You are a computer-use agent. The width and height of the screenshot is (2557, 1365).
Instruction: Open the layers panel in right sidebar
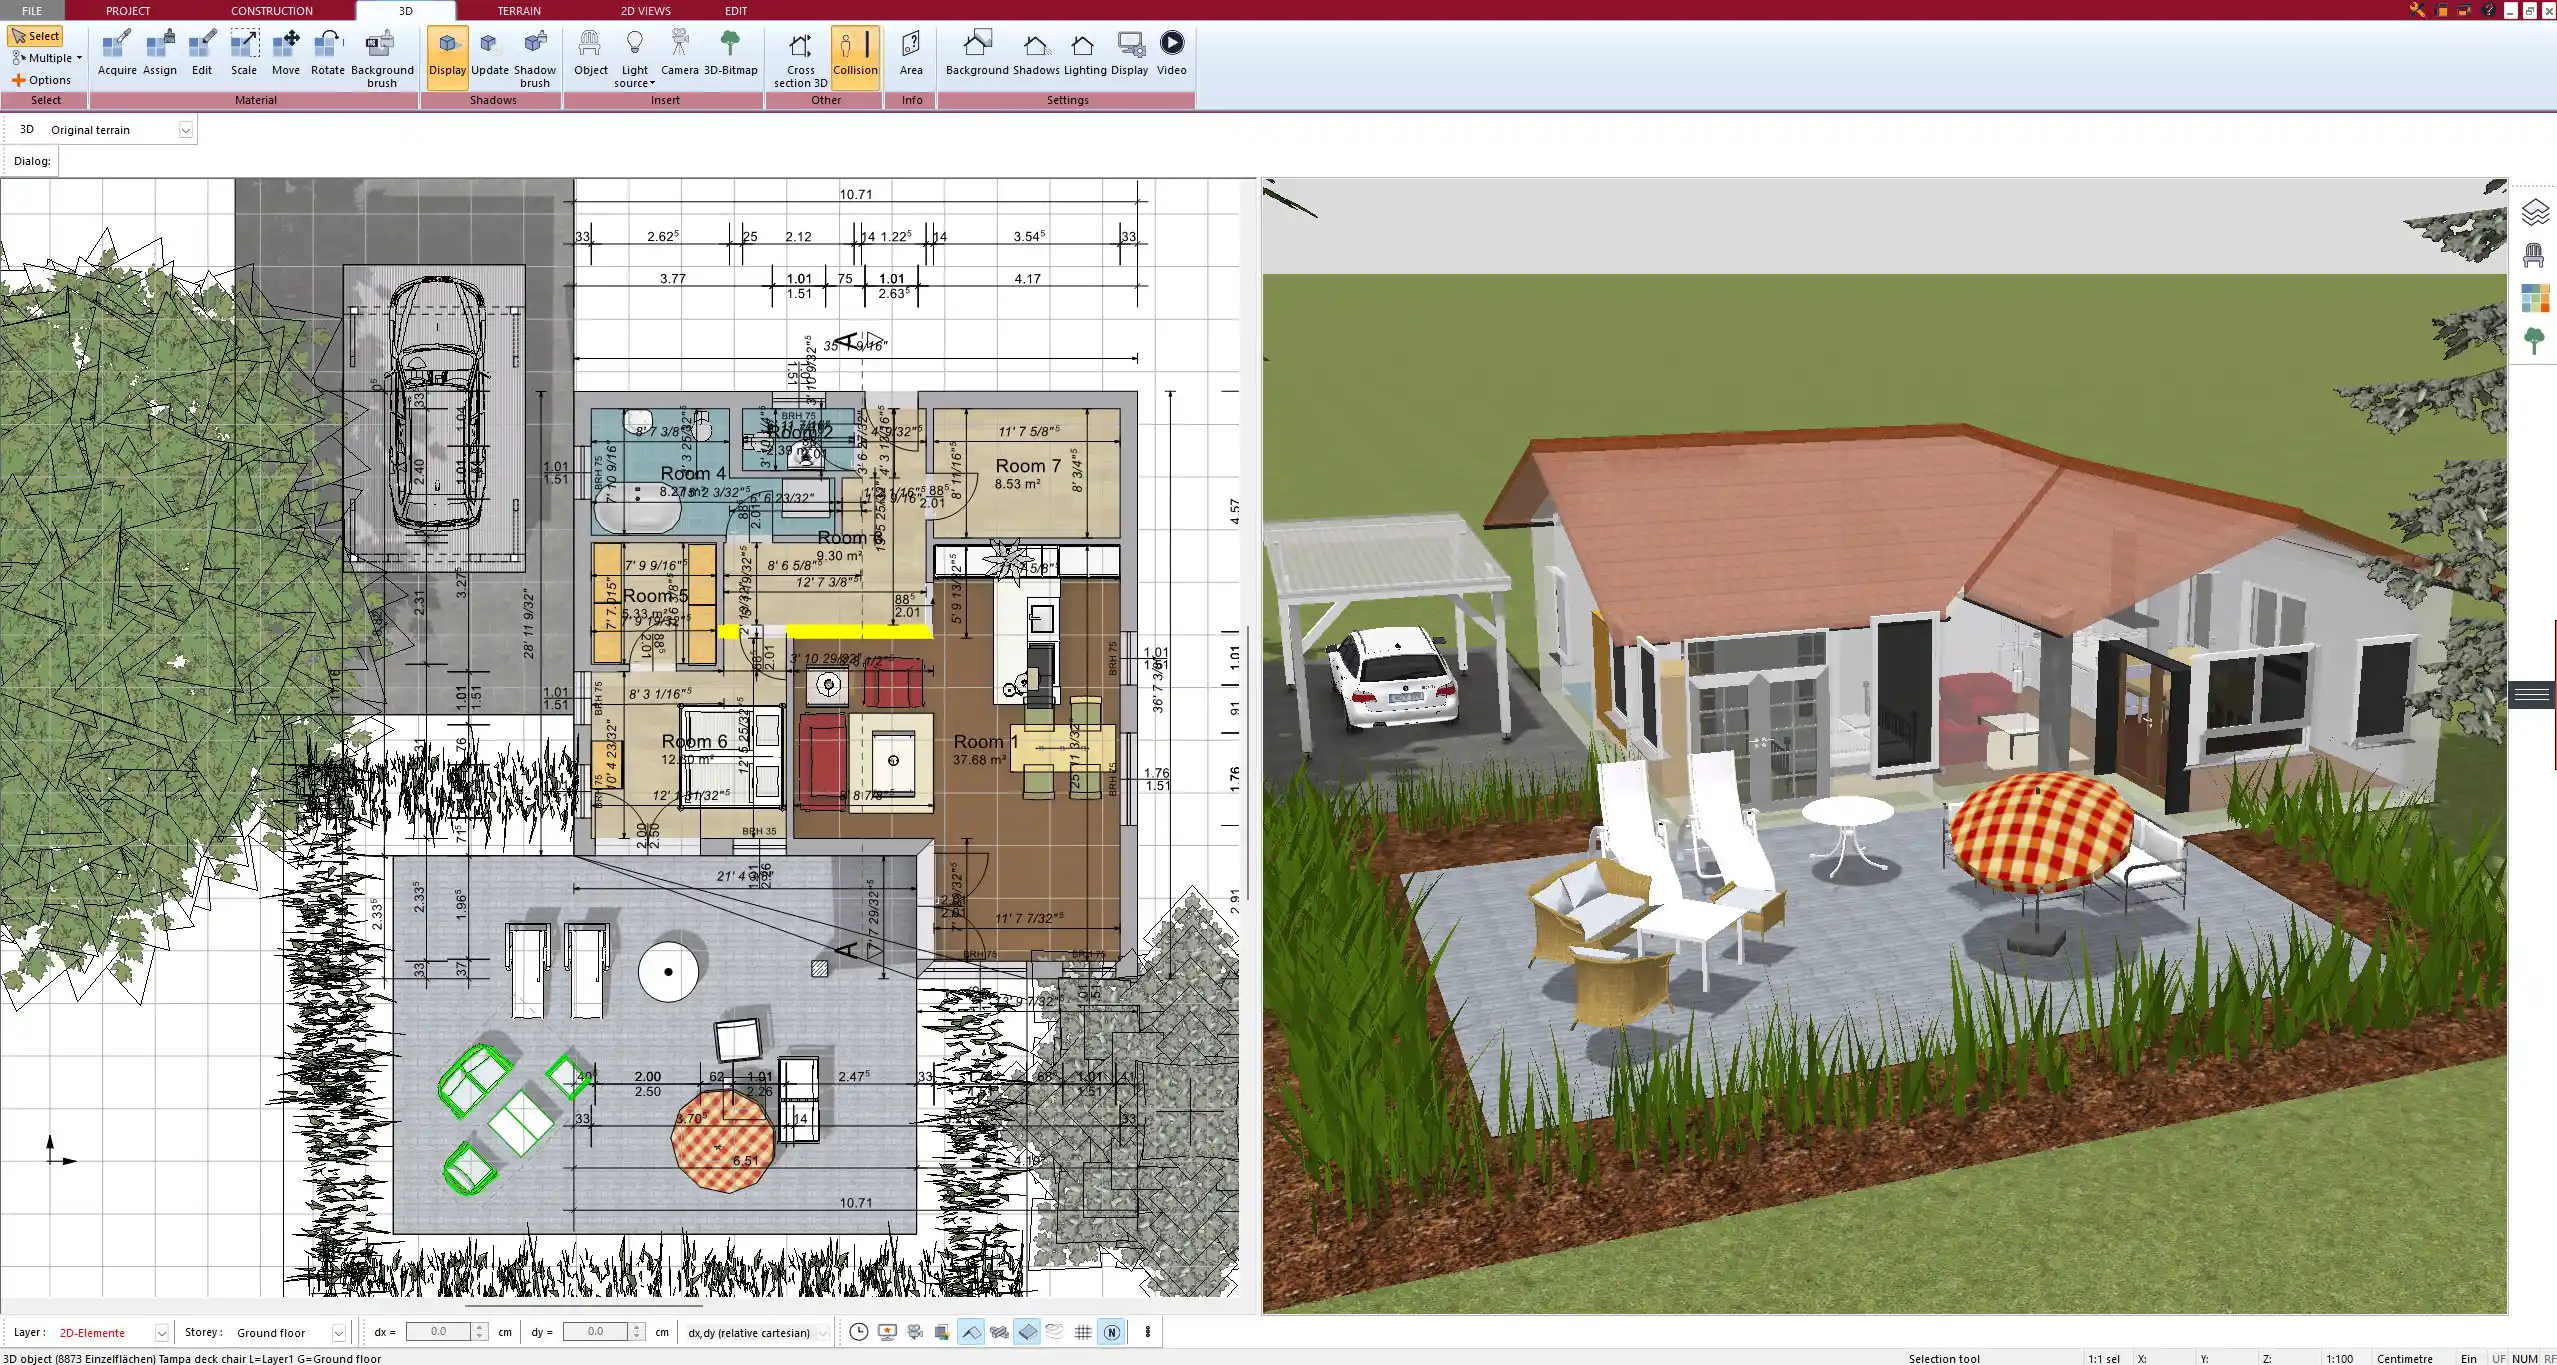2534,212
